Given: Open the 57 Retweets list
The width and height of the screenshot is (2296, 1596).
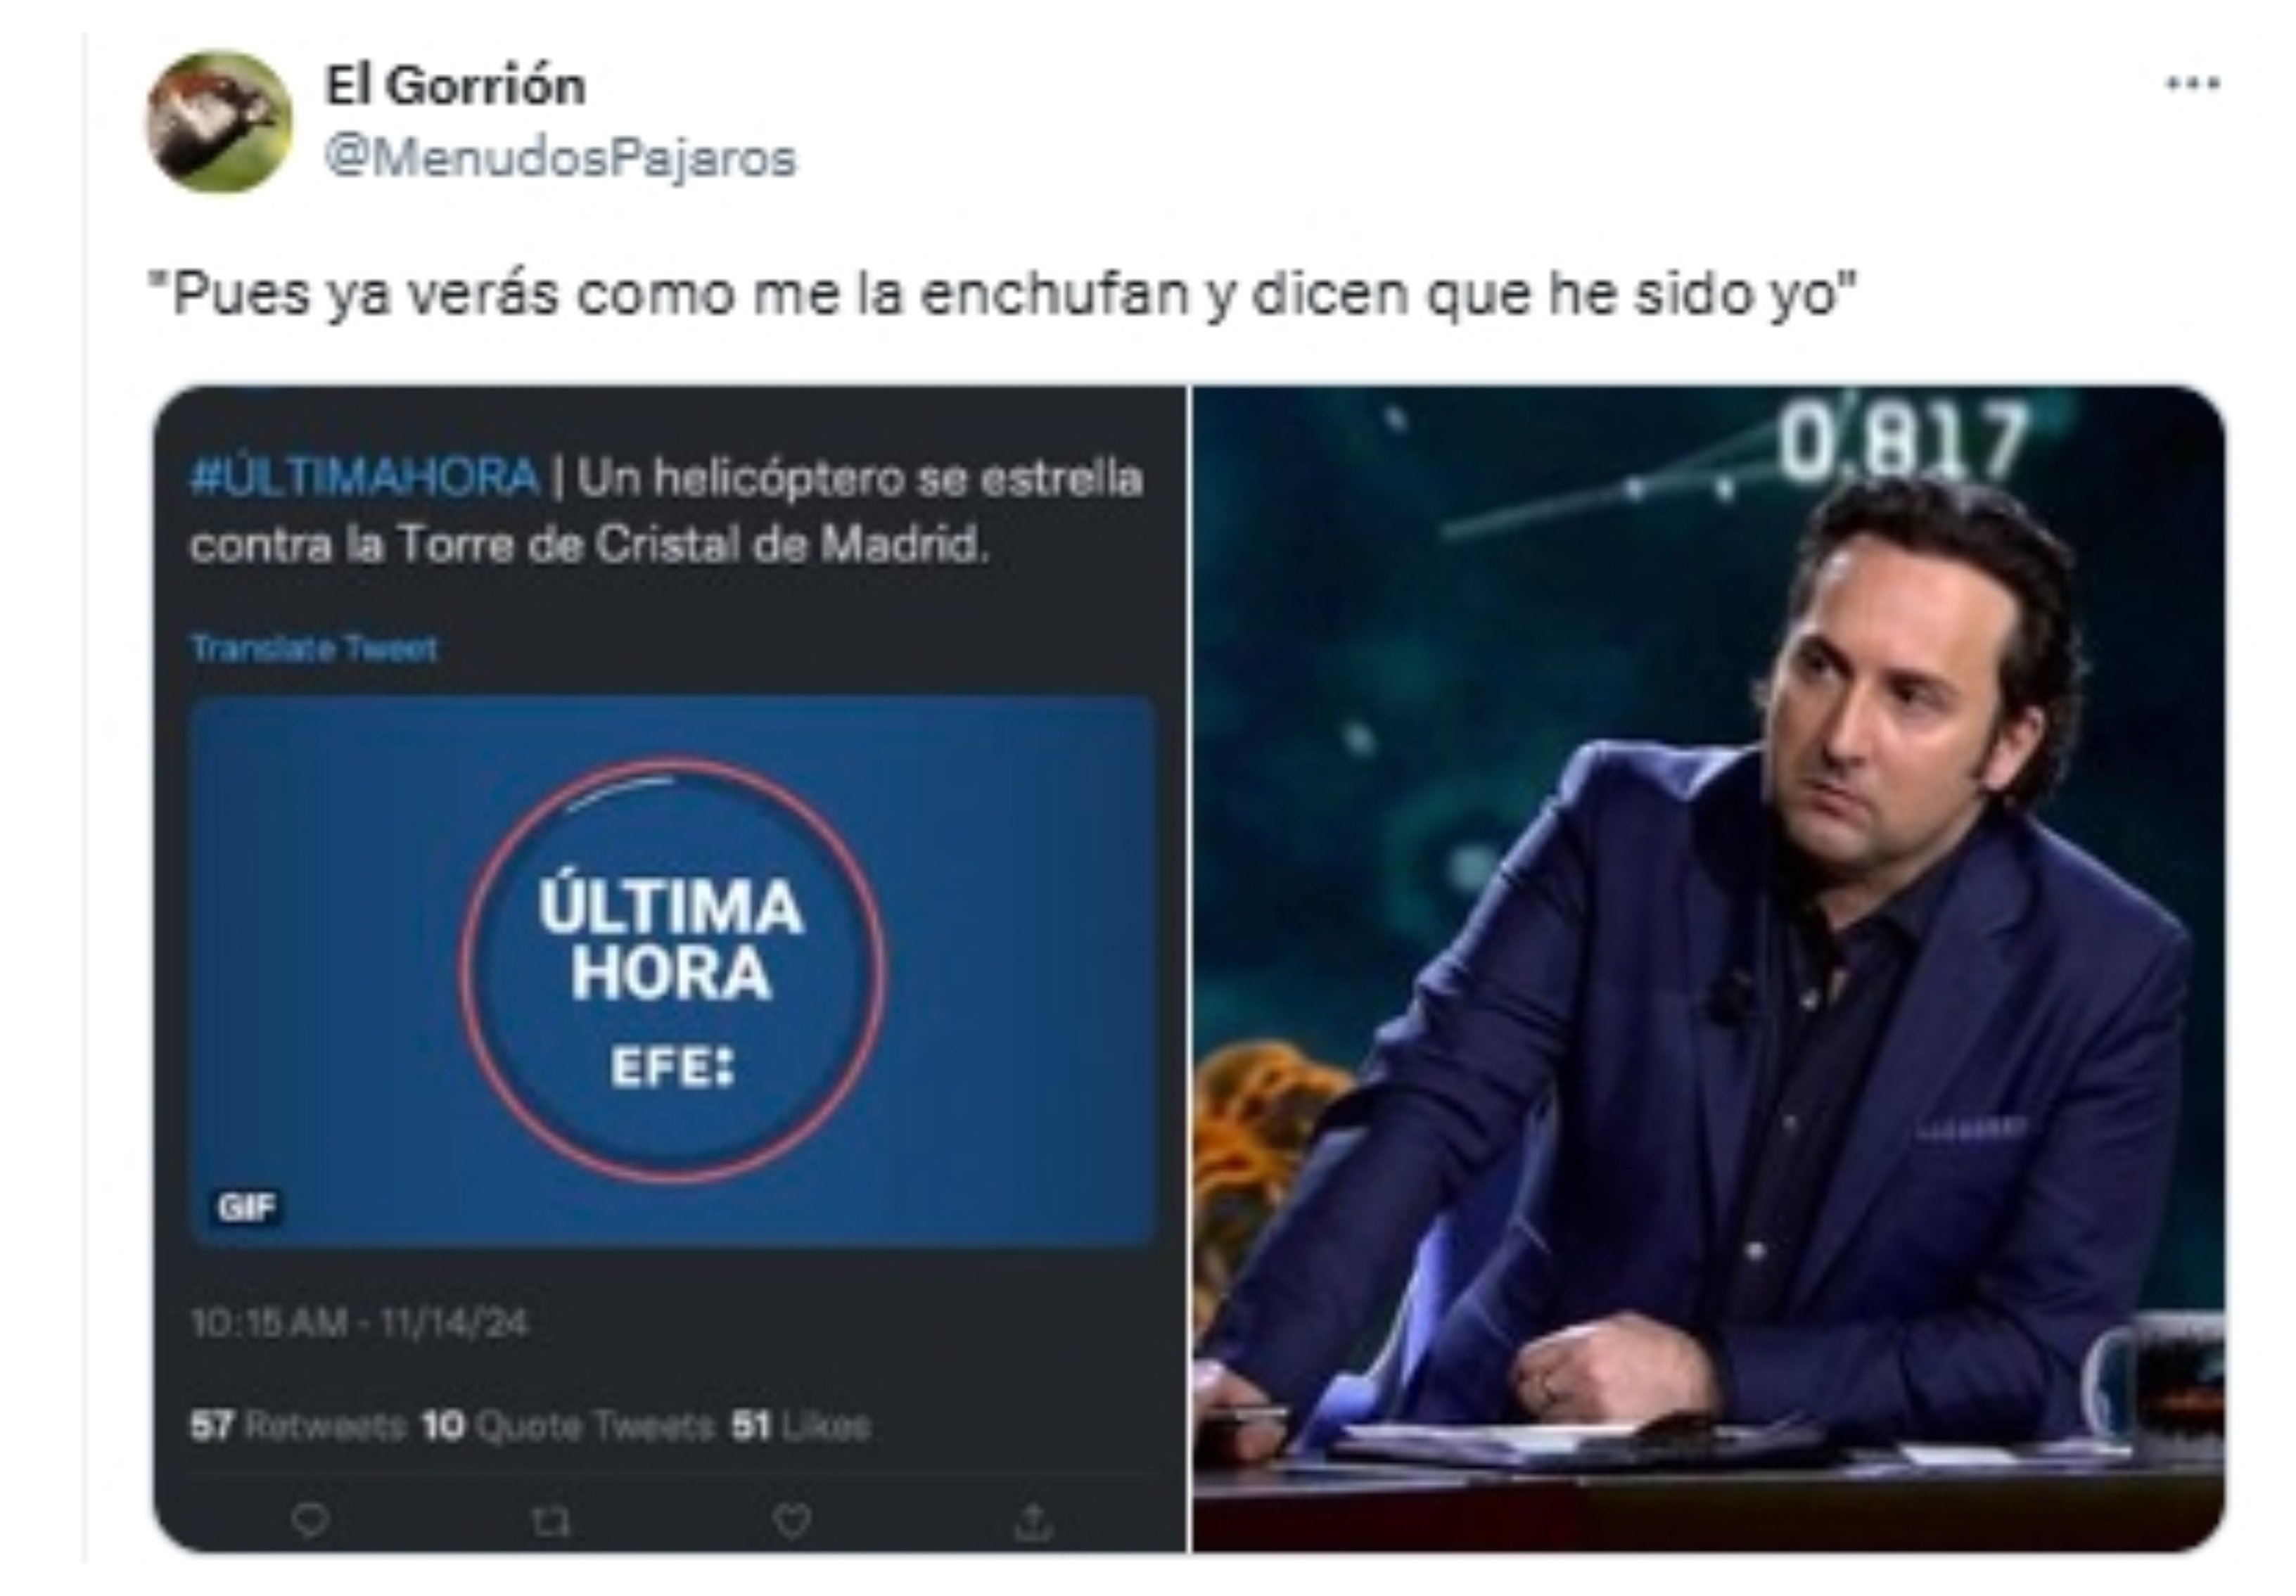Looking at the screenshot, I should 297,1425.
